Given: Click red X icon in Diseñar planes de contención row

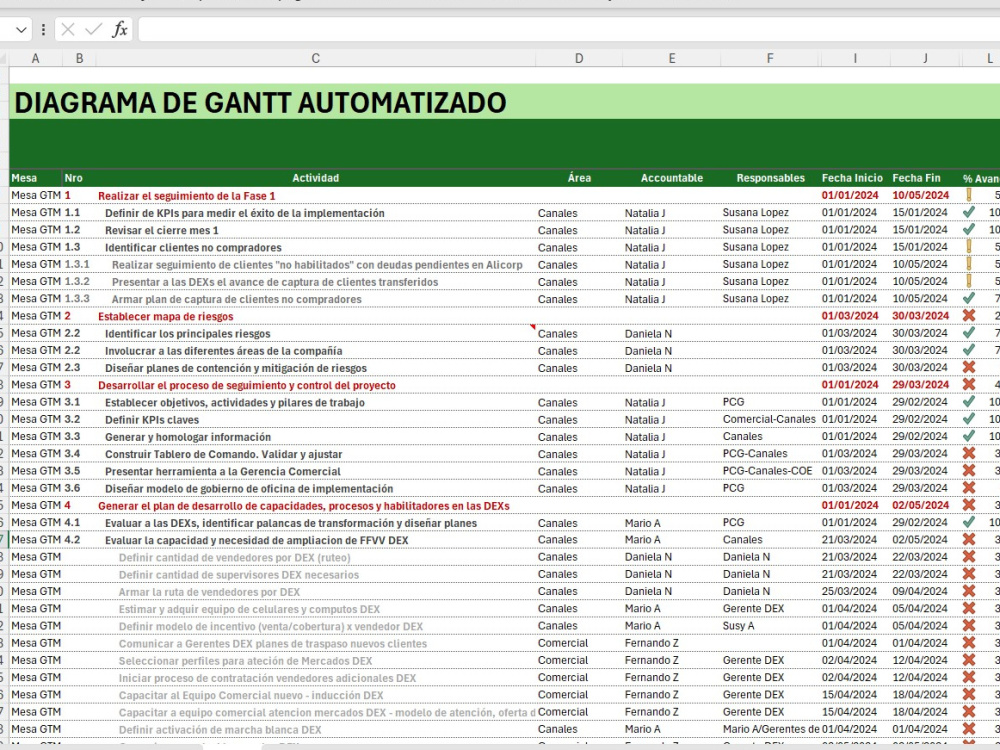Looking at the screenshot, I should (969, 367).
